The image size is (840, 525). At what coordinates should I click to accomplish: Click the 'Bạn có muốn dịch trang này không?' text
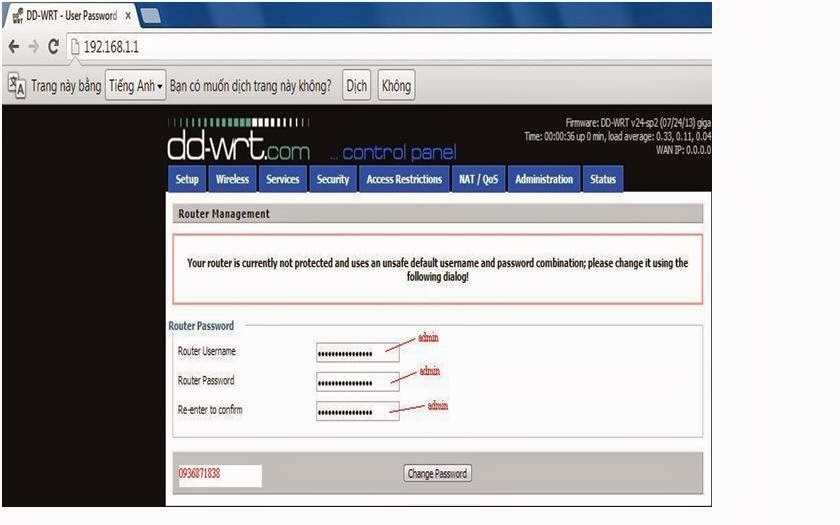coord(251,86)
